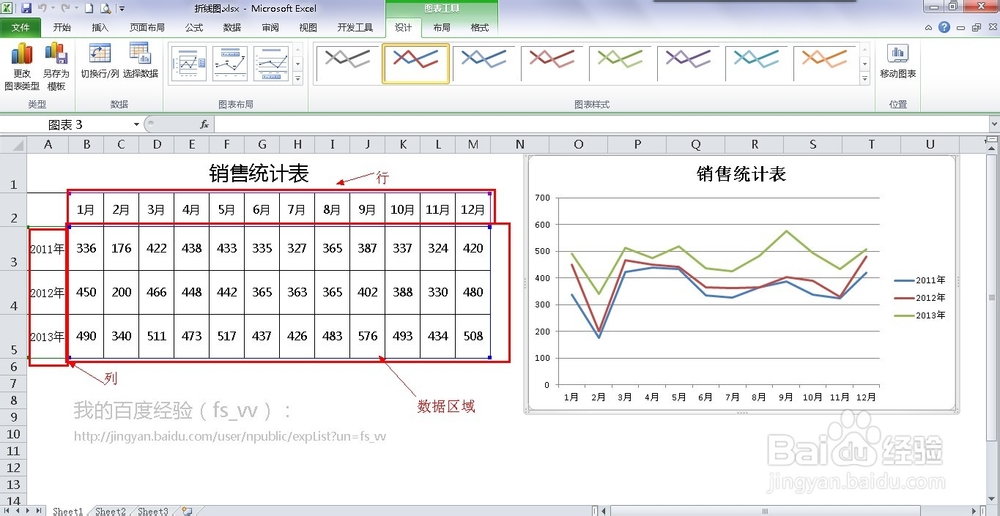Click the cell containing 576

pos(367,336)
